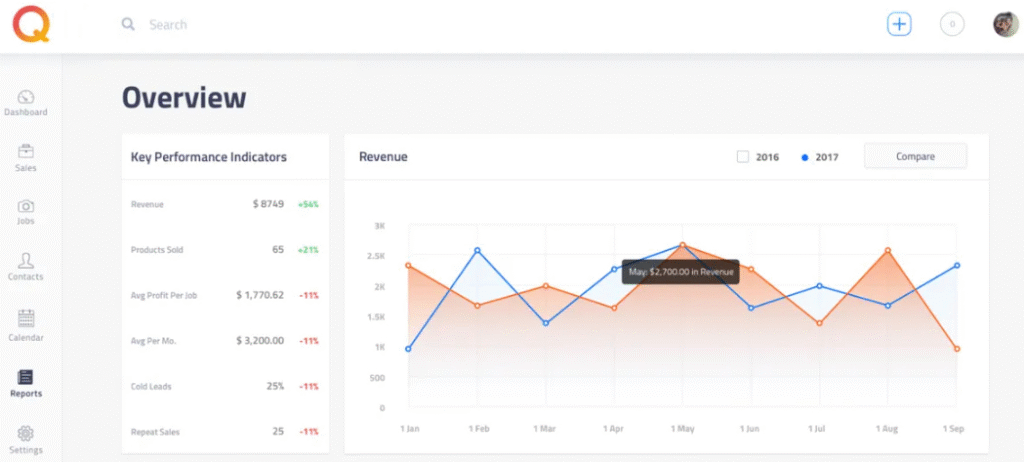Toggle the 2017 series radio dot
This screenshot has width=1024, height=462.
pos(804,158)
